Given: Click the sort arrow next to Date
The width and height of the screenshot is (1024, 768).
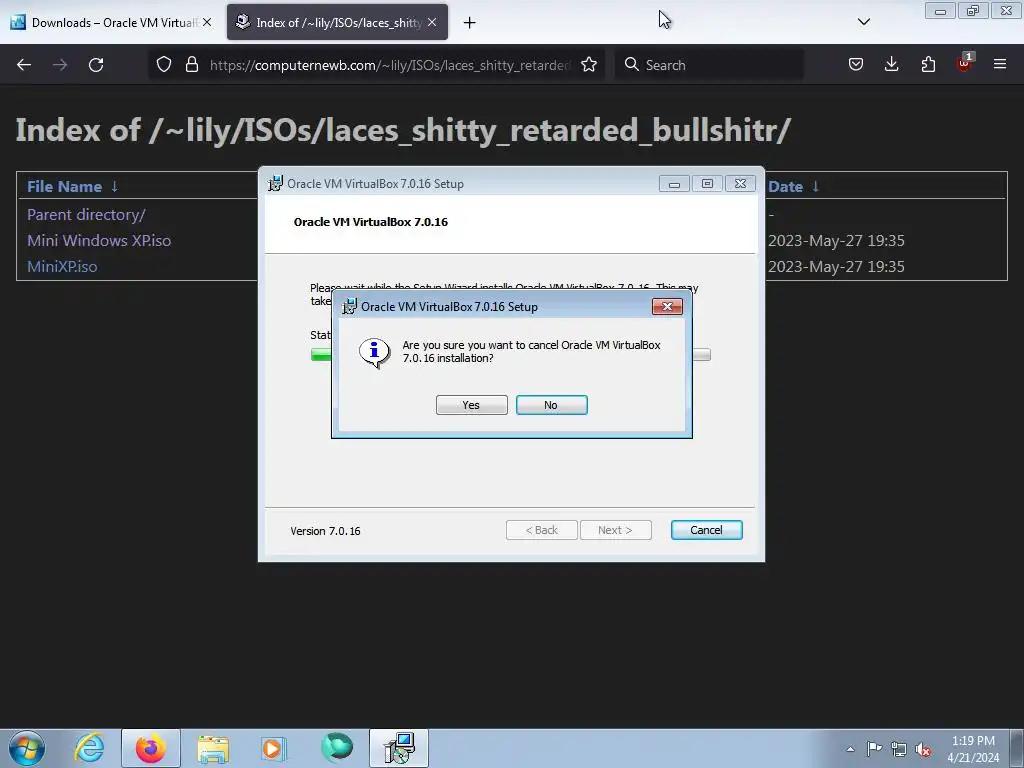Looking at the screenshot, I should [x=815, y=186].
